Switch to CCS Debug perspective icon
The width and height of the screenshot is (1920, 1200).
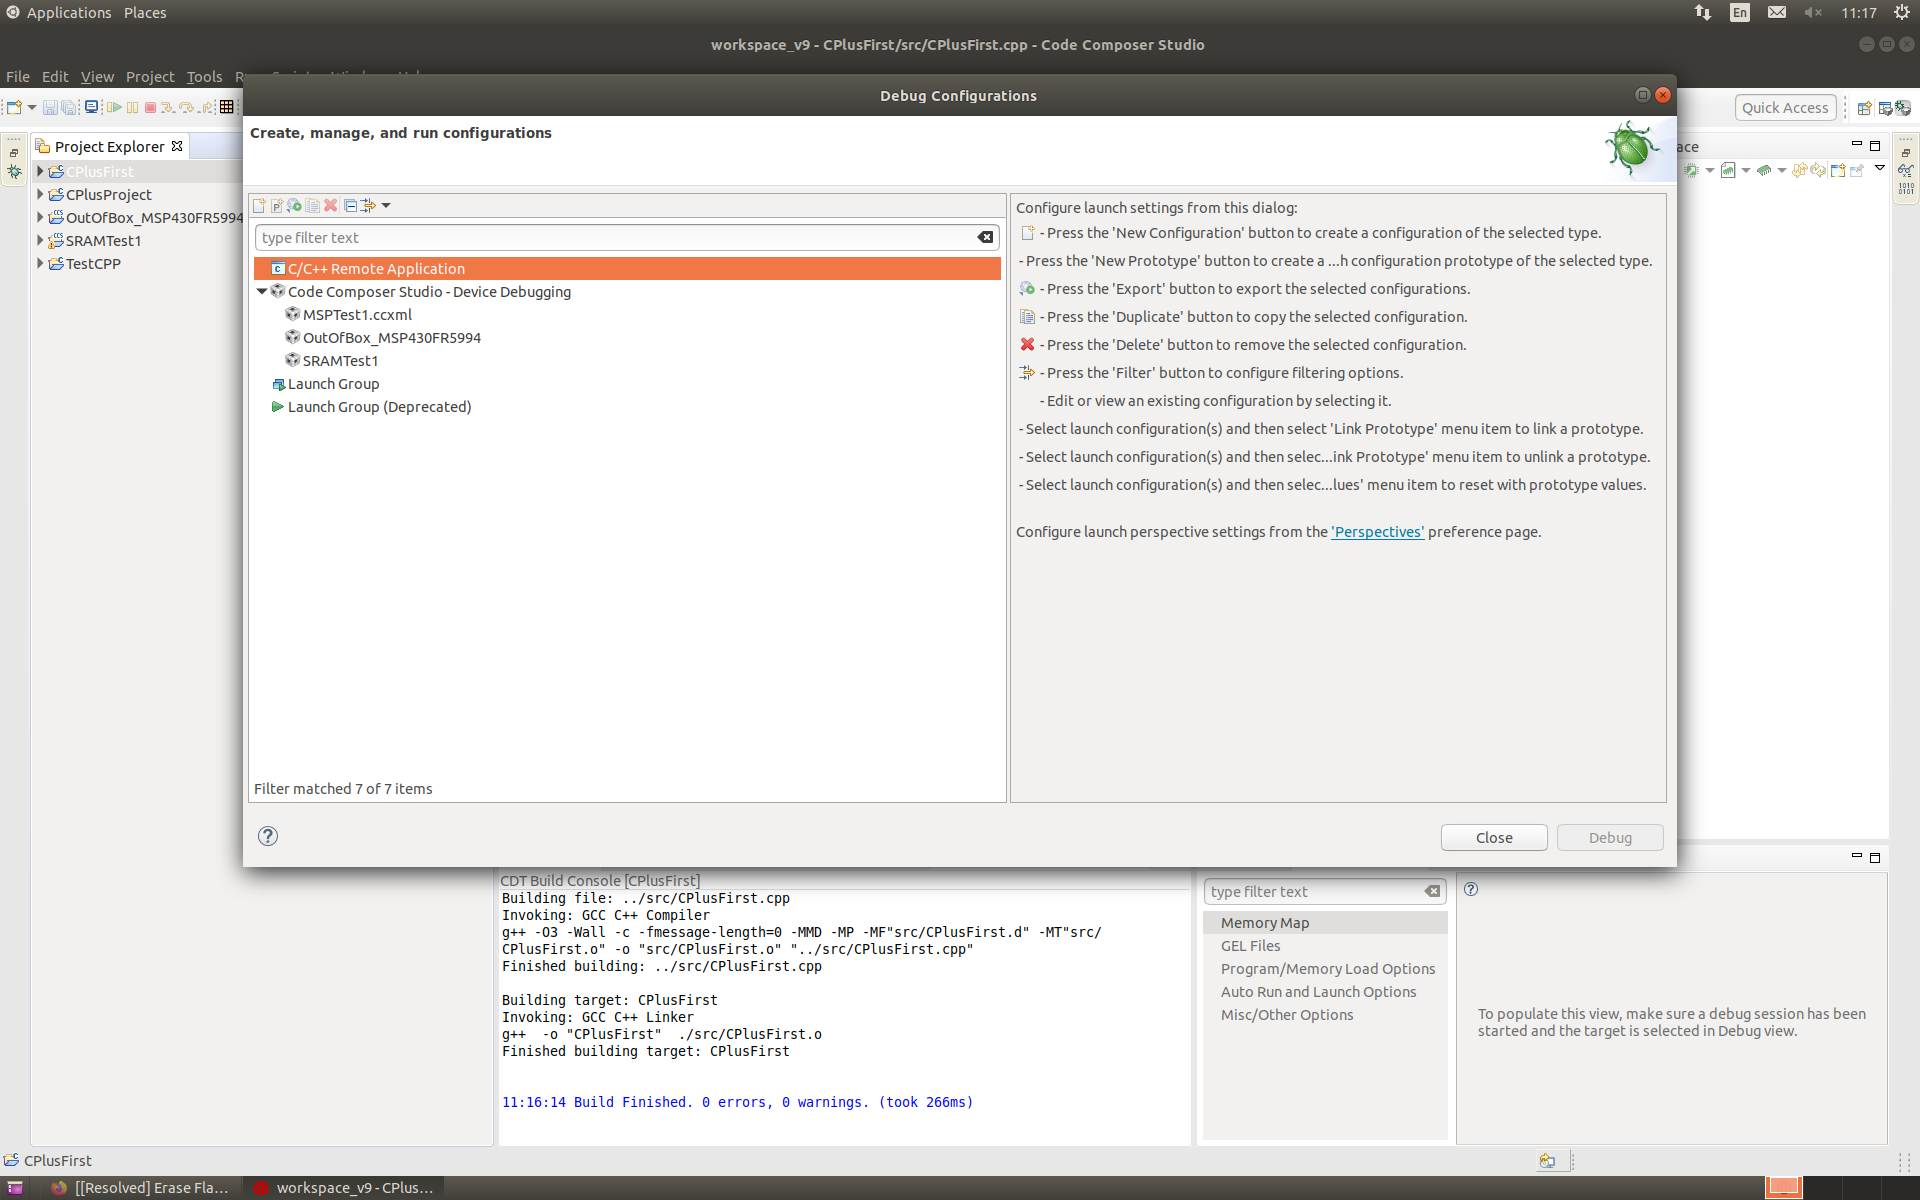pos(1903,108)
